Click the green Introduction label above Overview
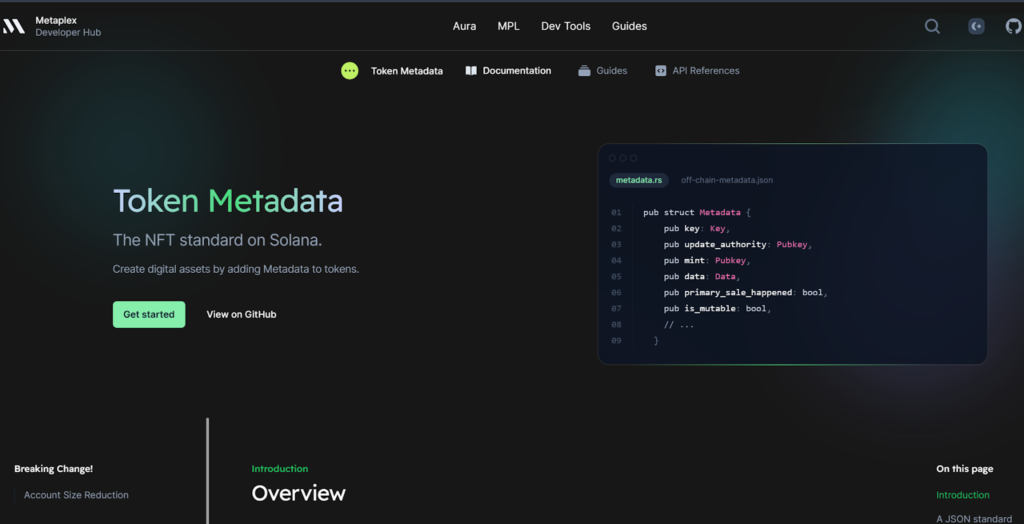The width and height of the screenshot is (1024, 524). pyautogui.click(x=280, y=468)
